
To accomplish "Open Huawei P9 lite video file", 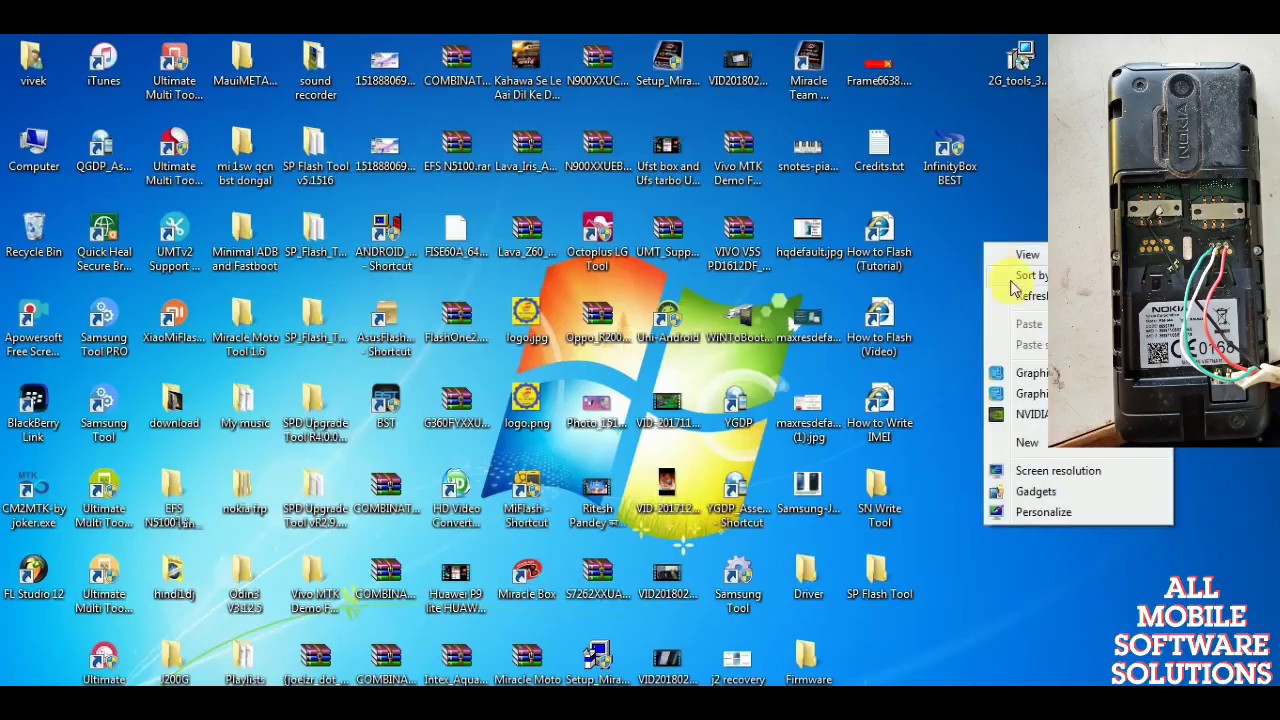I will coord(456,584).
